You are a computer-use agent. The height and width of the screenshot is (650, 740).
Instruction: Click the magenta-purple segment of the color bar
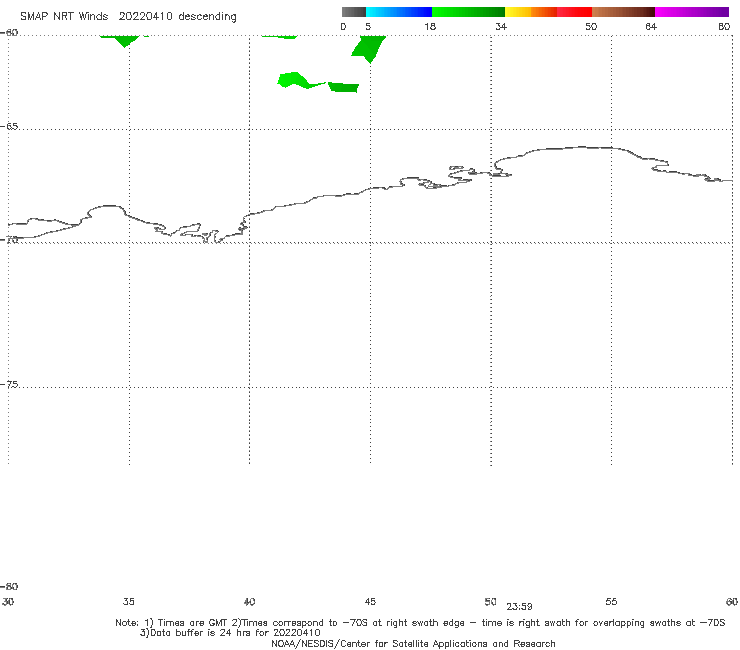click(692, 12)
